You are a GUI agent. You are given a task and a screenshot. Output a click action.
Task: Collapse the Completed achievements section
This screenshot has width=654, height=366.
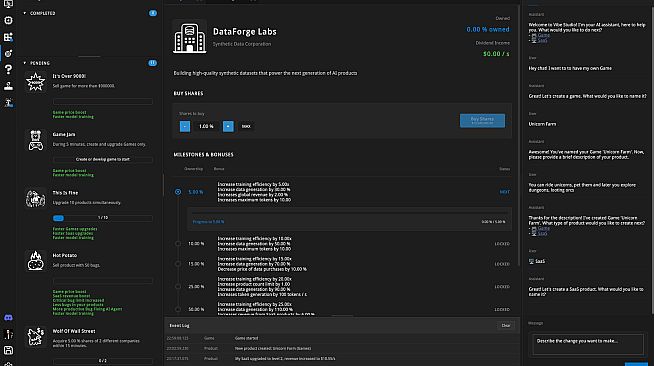click(25, 13)
